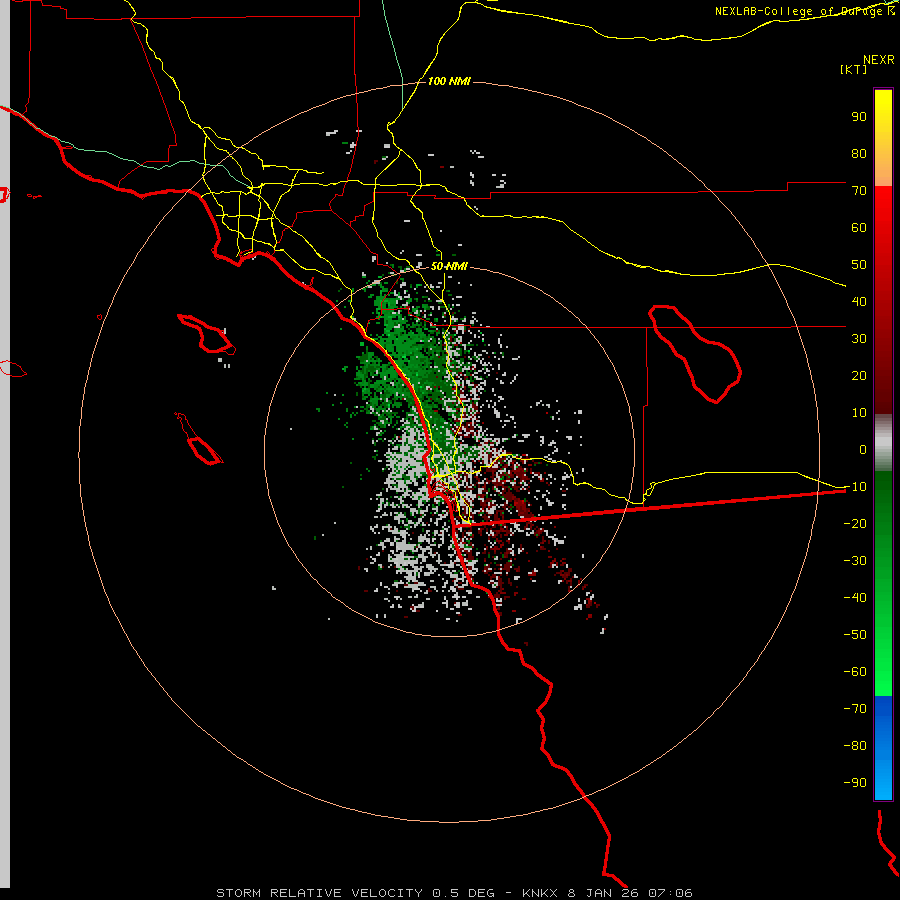Click the 90 value on velocity scale
This screenshot has height=900, width=900.
click(859, 117)
